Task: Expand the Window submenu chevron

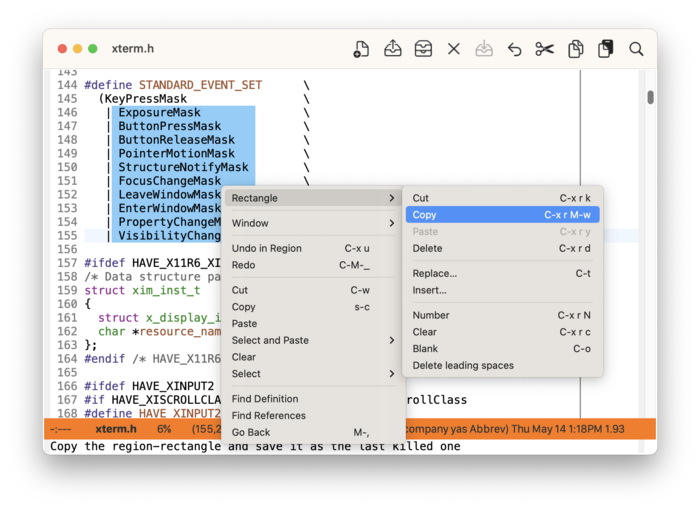Action: click(392, 223)
